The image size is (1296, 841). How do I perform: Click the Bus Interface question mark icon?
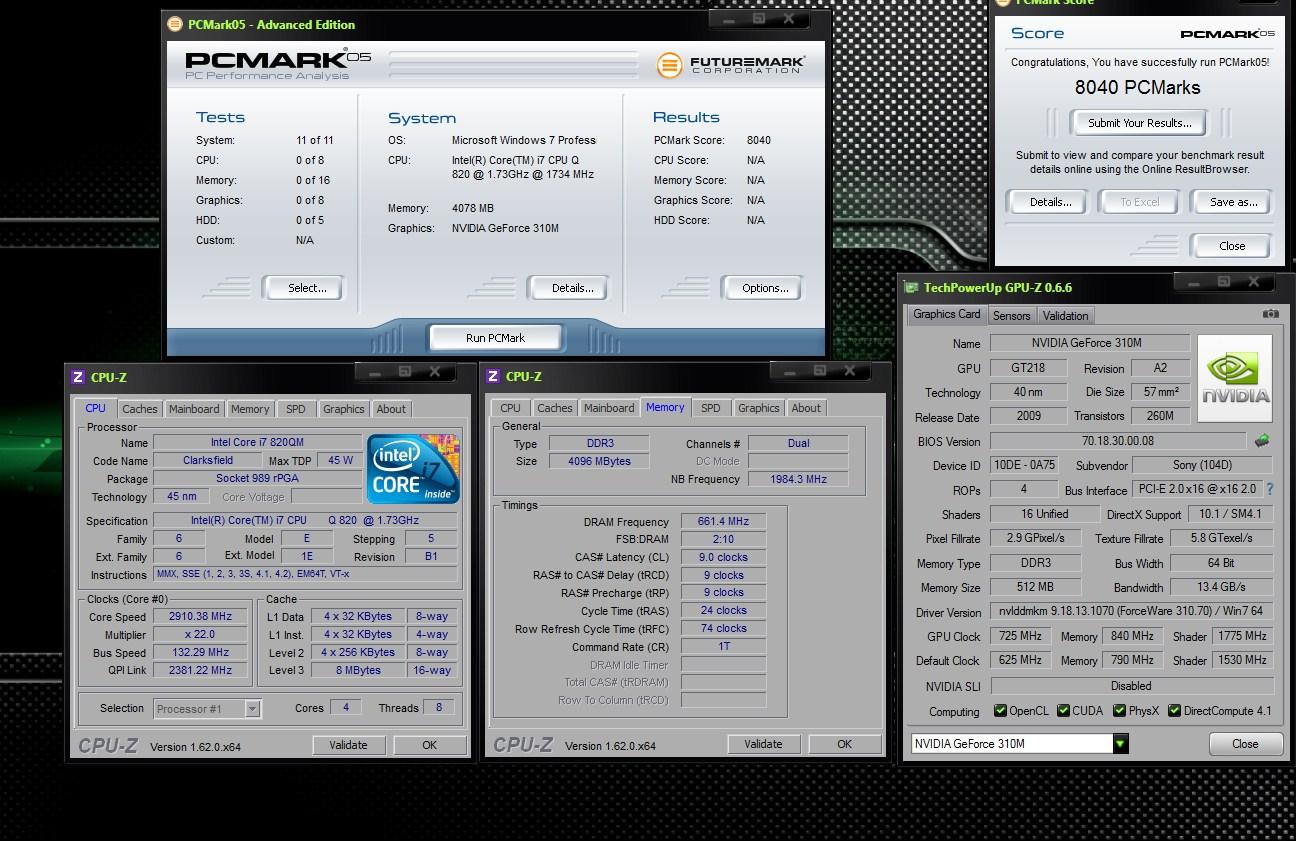coord(1269,490)
